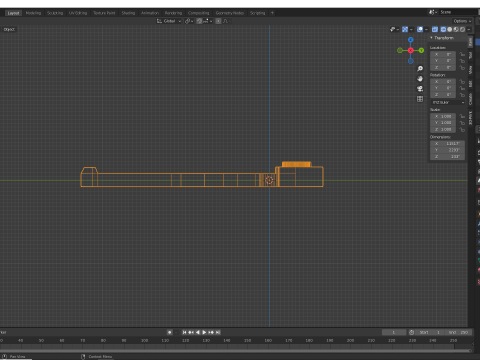Jump to timeline start frame
The width and height of the screenshot is (480, 360).
click(x=184, y=332)
